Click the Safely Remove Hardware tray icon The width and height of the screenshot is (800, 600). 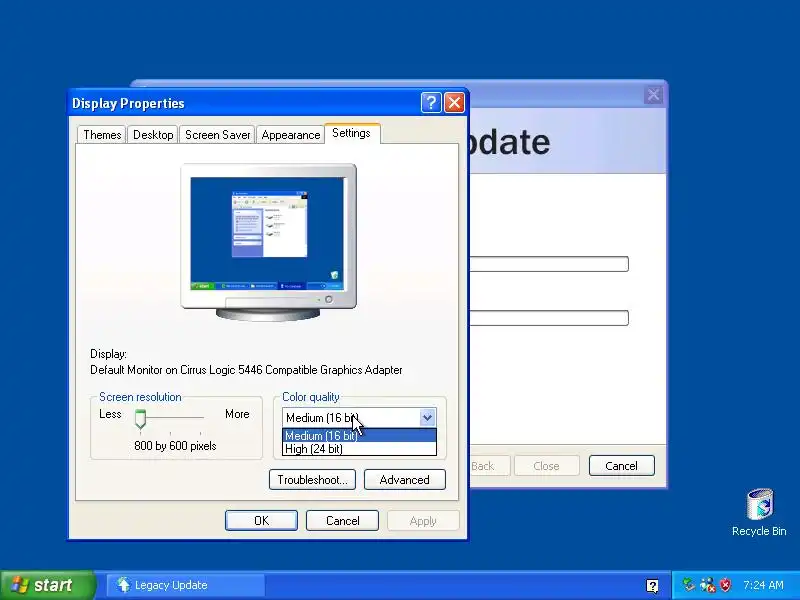pyautogui.click(x=689, y=585)
